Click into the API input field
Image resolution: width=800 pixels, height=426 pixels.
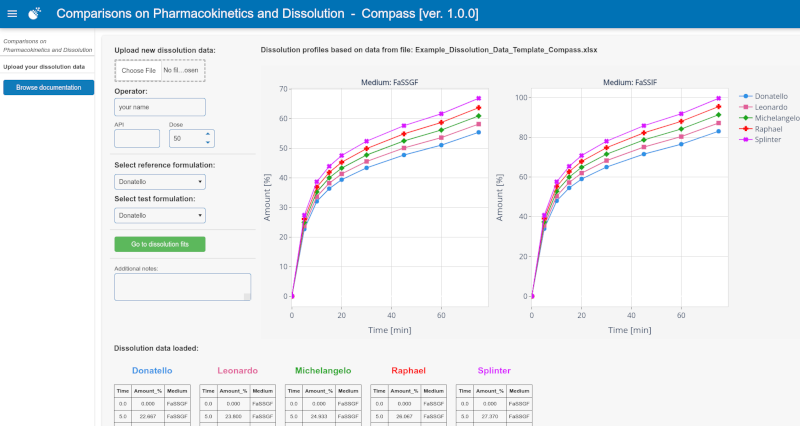tap(137, 139)
